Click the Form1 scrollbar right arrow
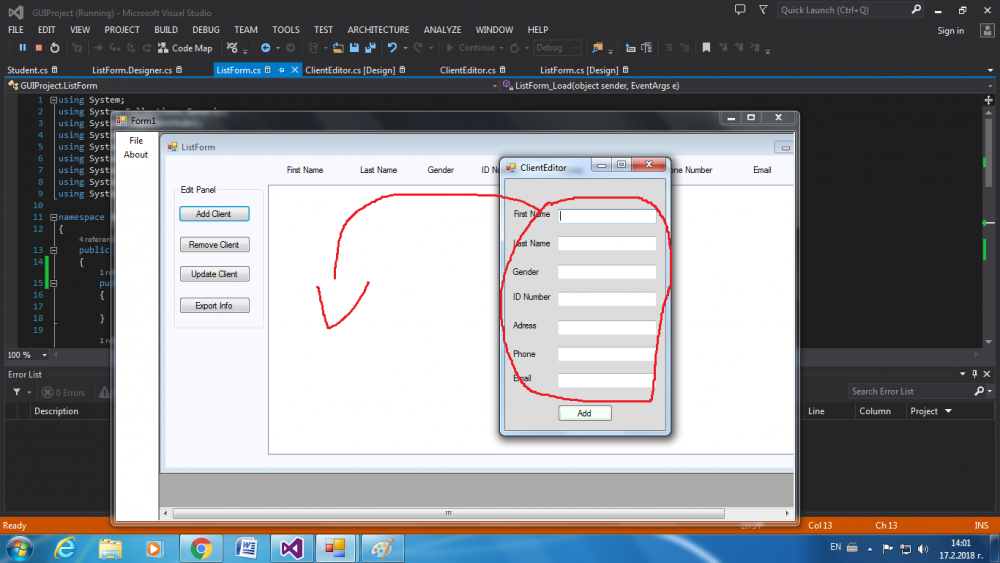 click(787, 513)
